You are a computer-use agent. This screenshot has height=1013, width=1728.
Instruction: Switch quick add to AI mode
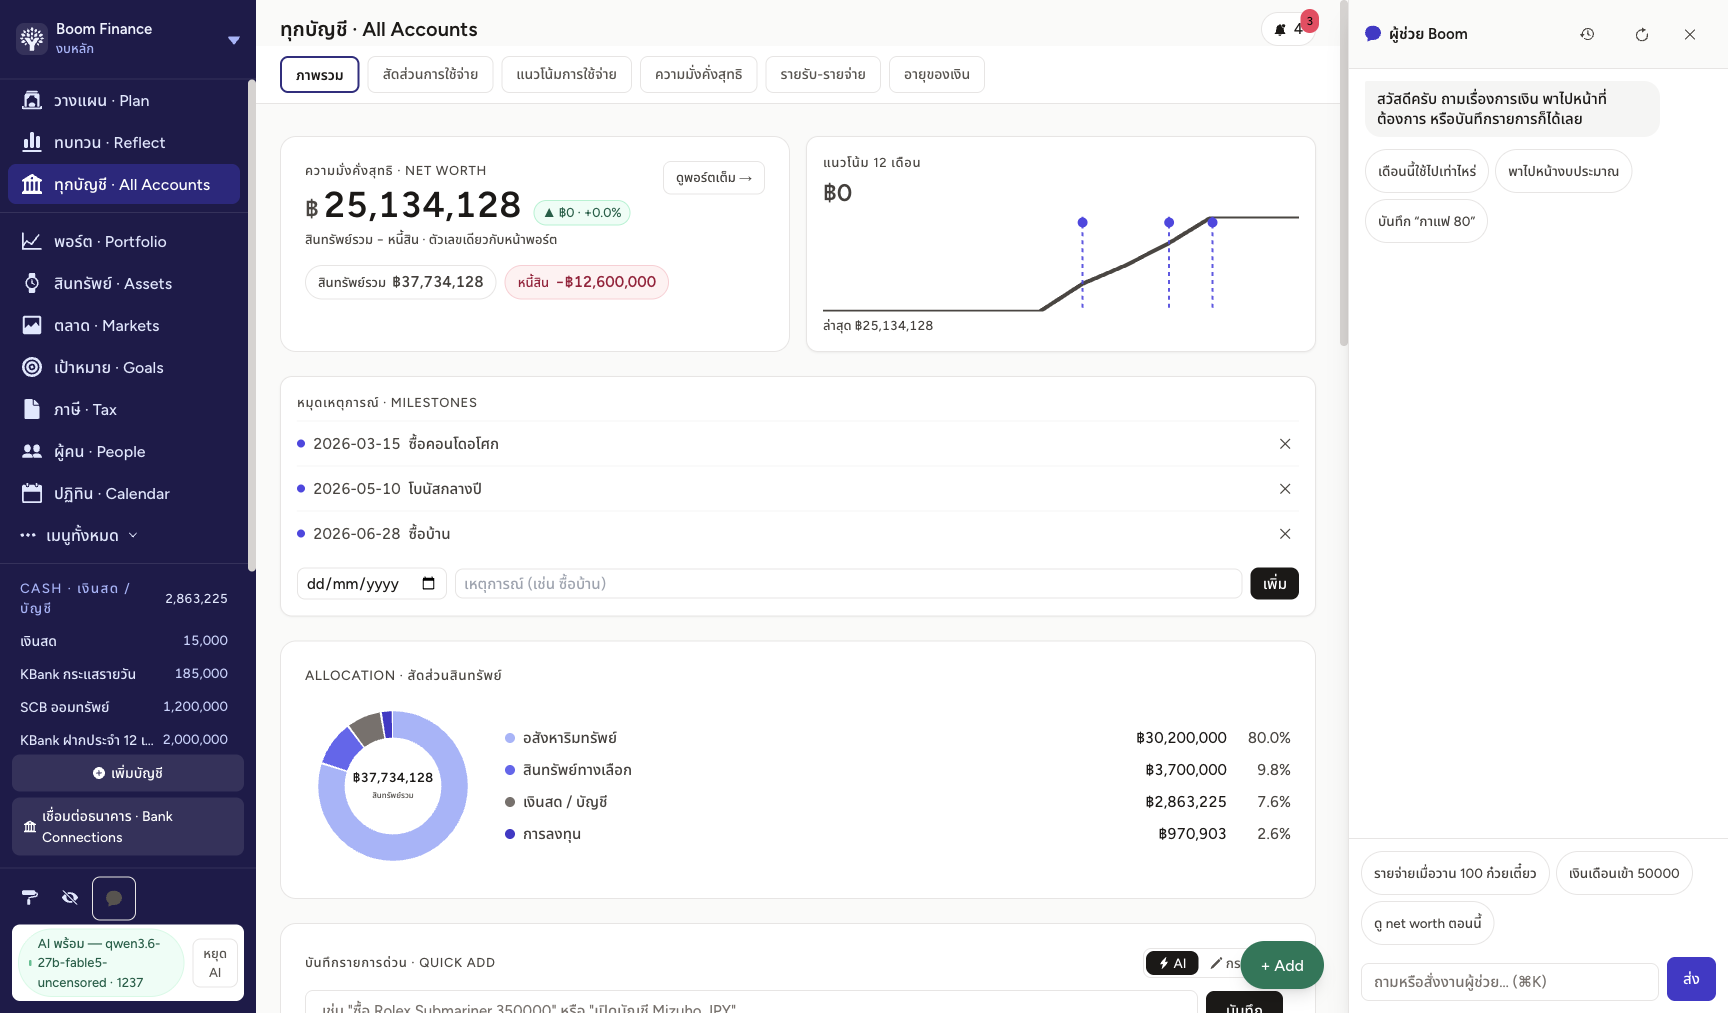[x=1172, y=963]
